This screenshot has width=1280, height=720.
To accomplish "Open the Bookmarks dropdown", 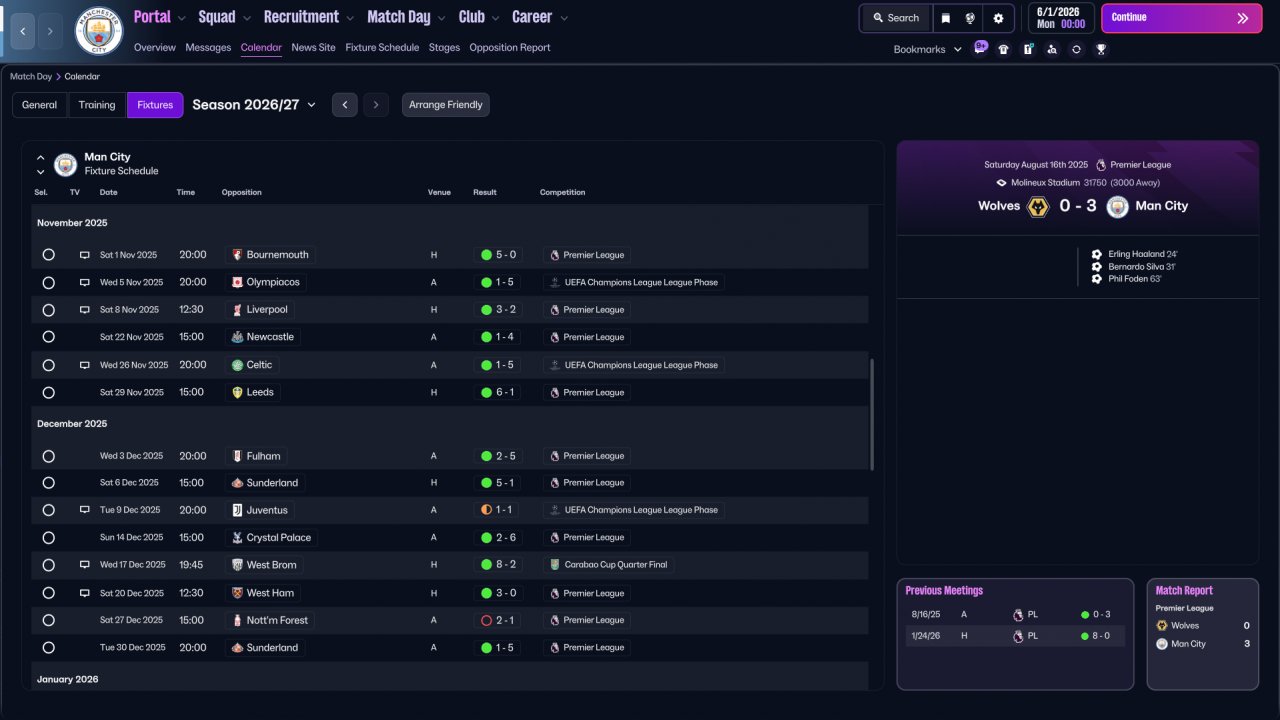I will (x=928, y=49).
